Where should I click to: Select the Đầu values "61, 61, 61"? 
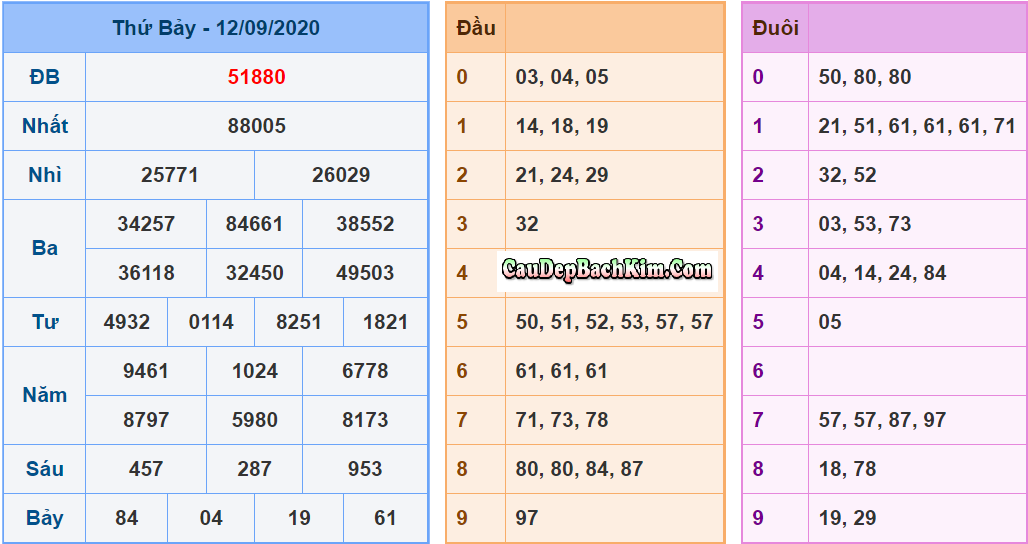point(562,371)
